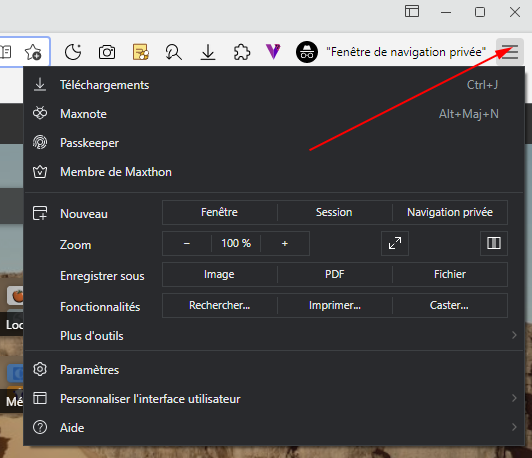Add the page to favorites with the star icon

[33, 52]
